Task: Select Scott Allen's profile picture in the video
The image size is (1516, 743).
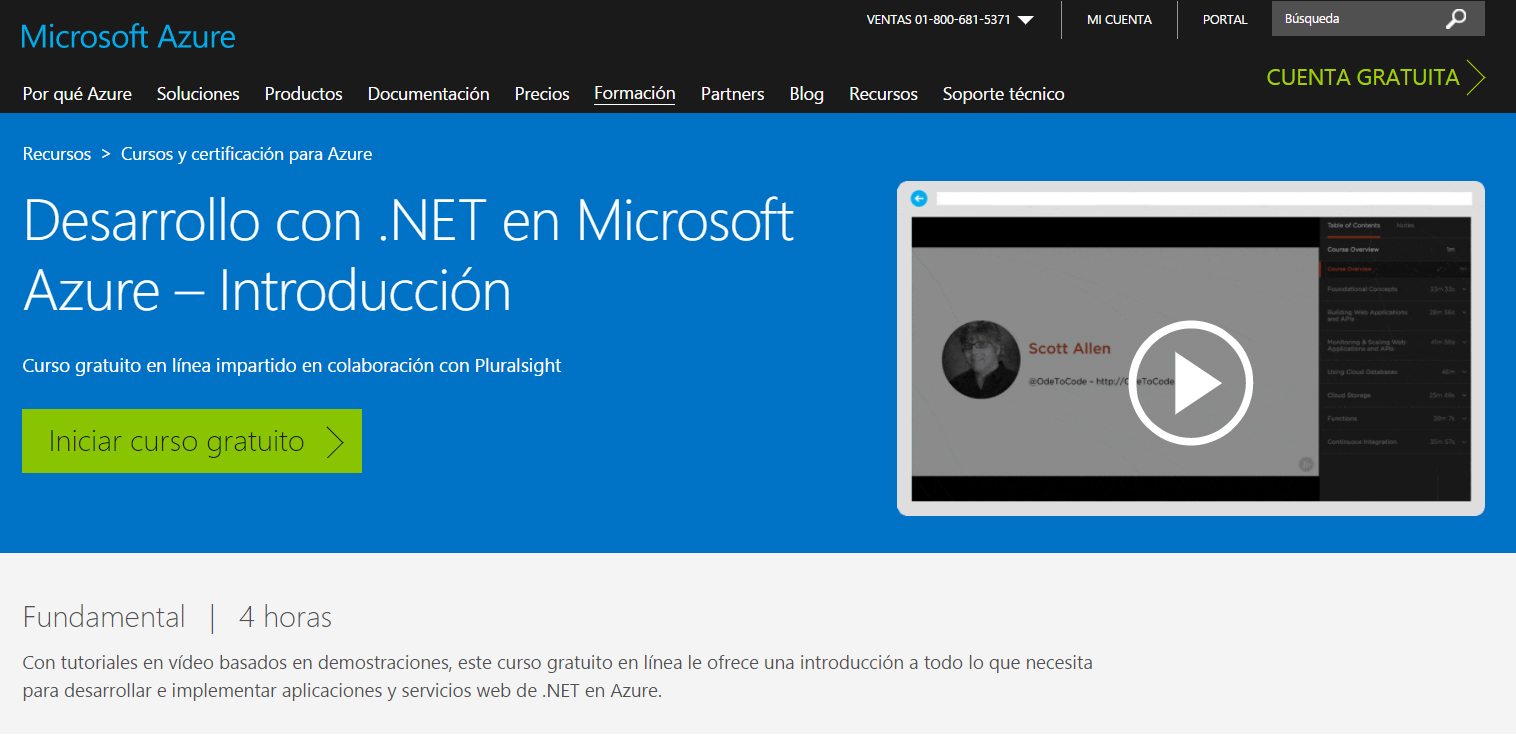Action: [x=980, y=360]
